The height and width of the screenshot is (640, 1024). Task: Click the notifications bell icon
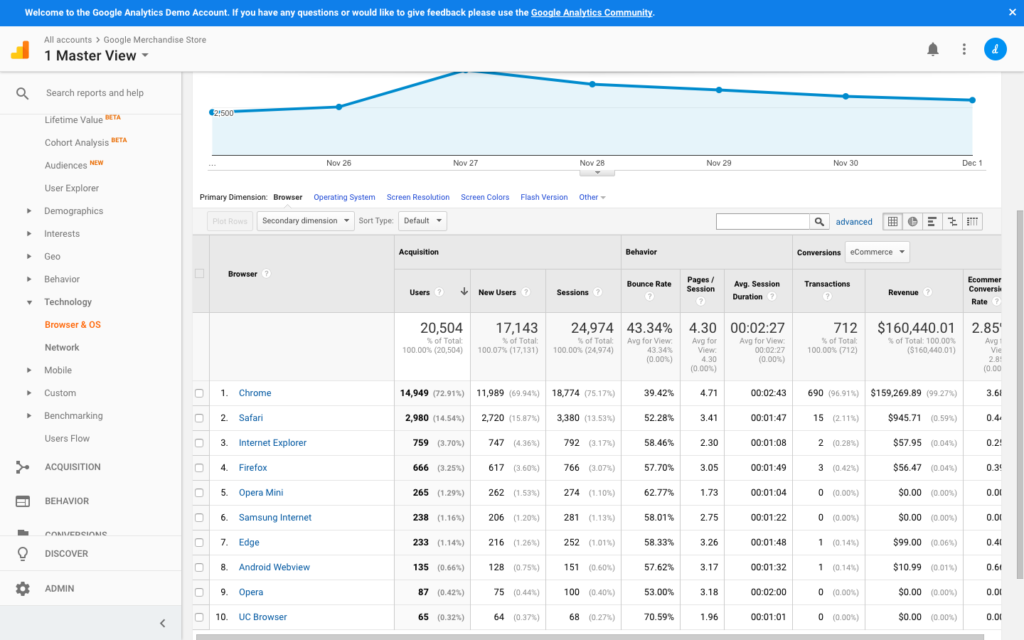pos(933,50)
